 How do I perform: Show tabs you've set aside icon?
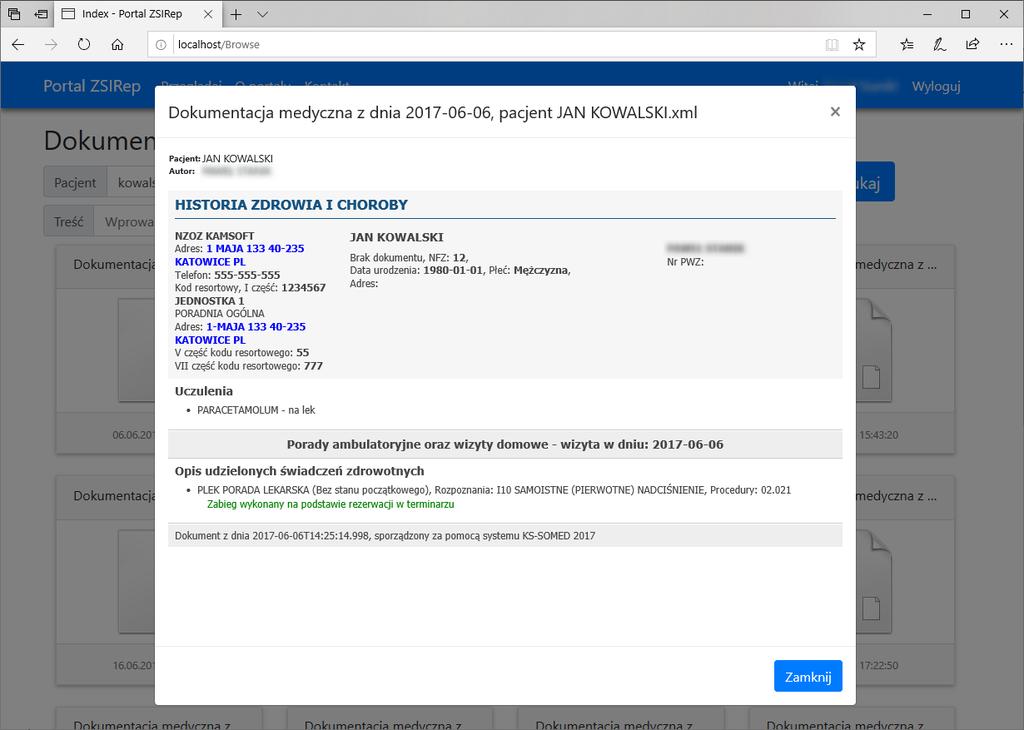pos(14,14)
